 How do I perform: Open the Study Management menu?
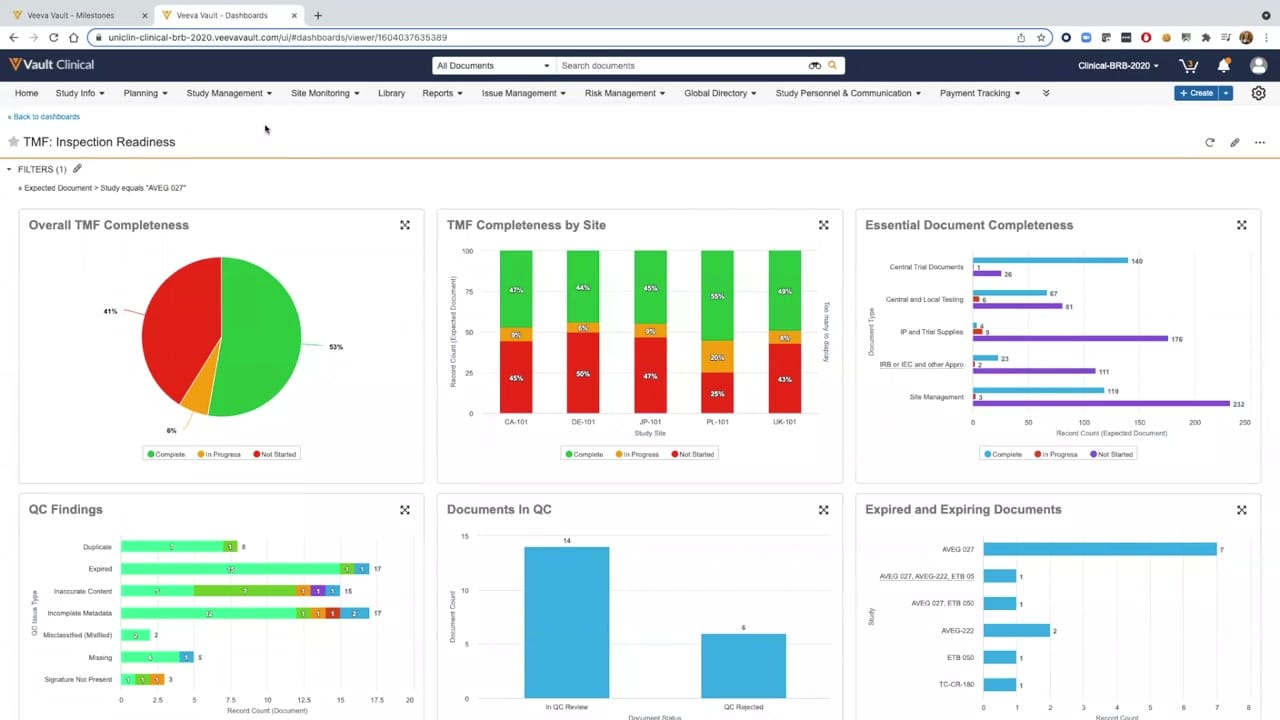(x=229, y=93)
